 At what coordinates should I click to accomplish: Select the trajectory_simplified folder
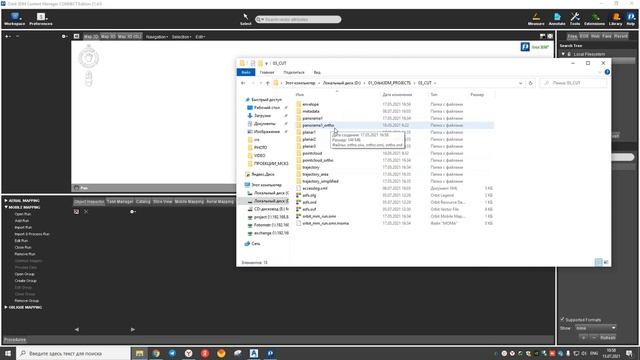(320, 181)
